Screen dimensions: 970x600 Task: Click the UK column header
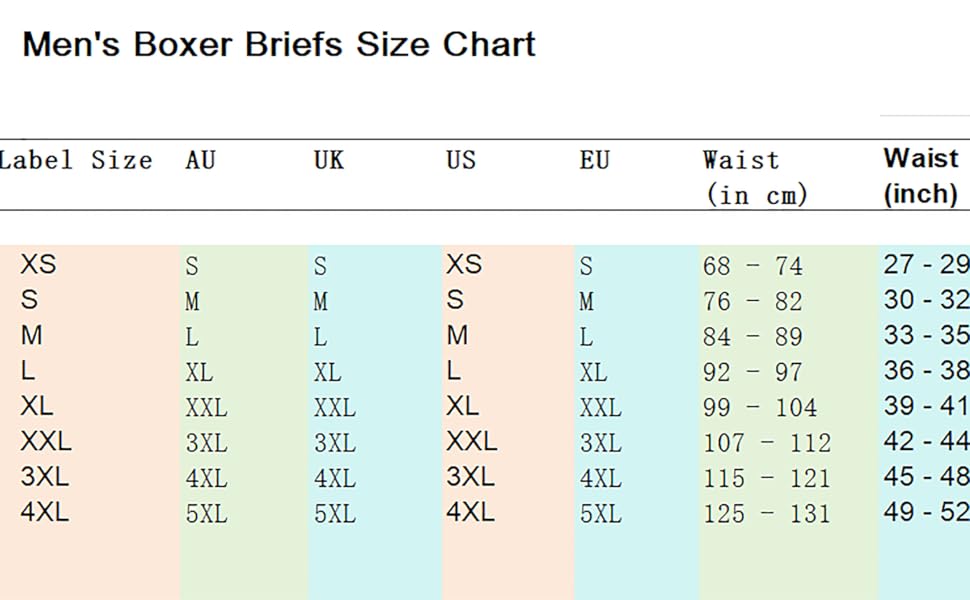pos(328,160)
